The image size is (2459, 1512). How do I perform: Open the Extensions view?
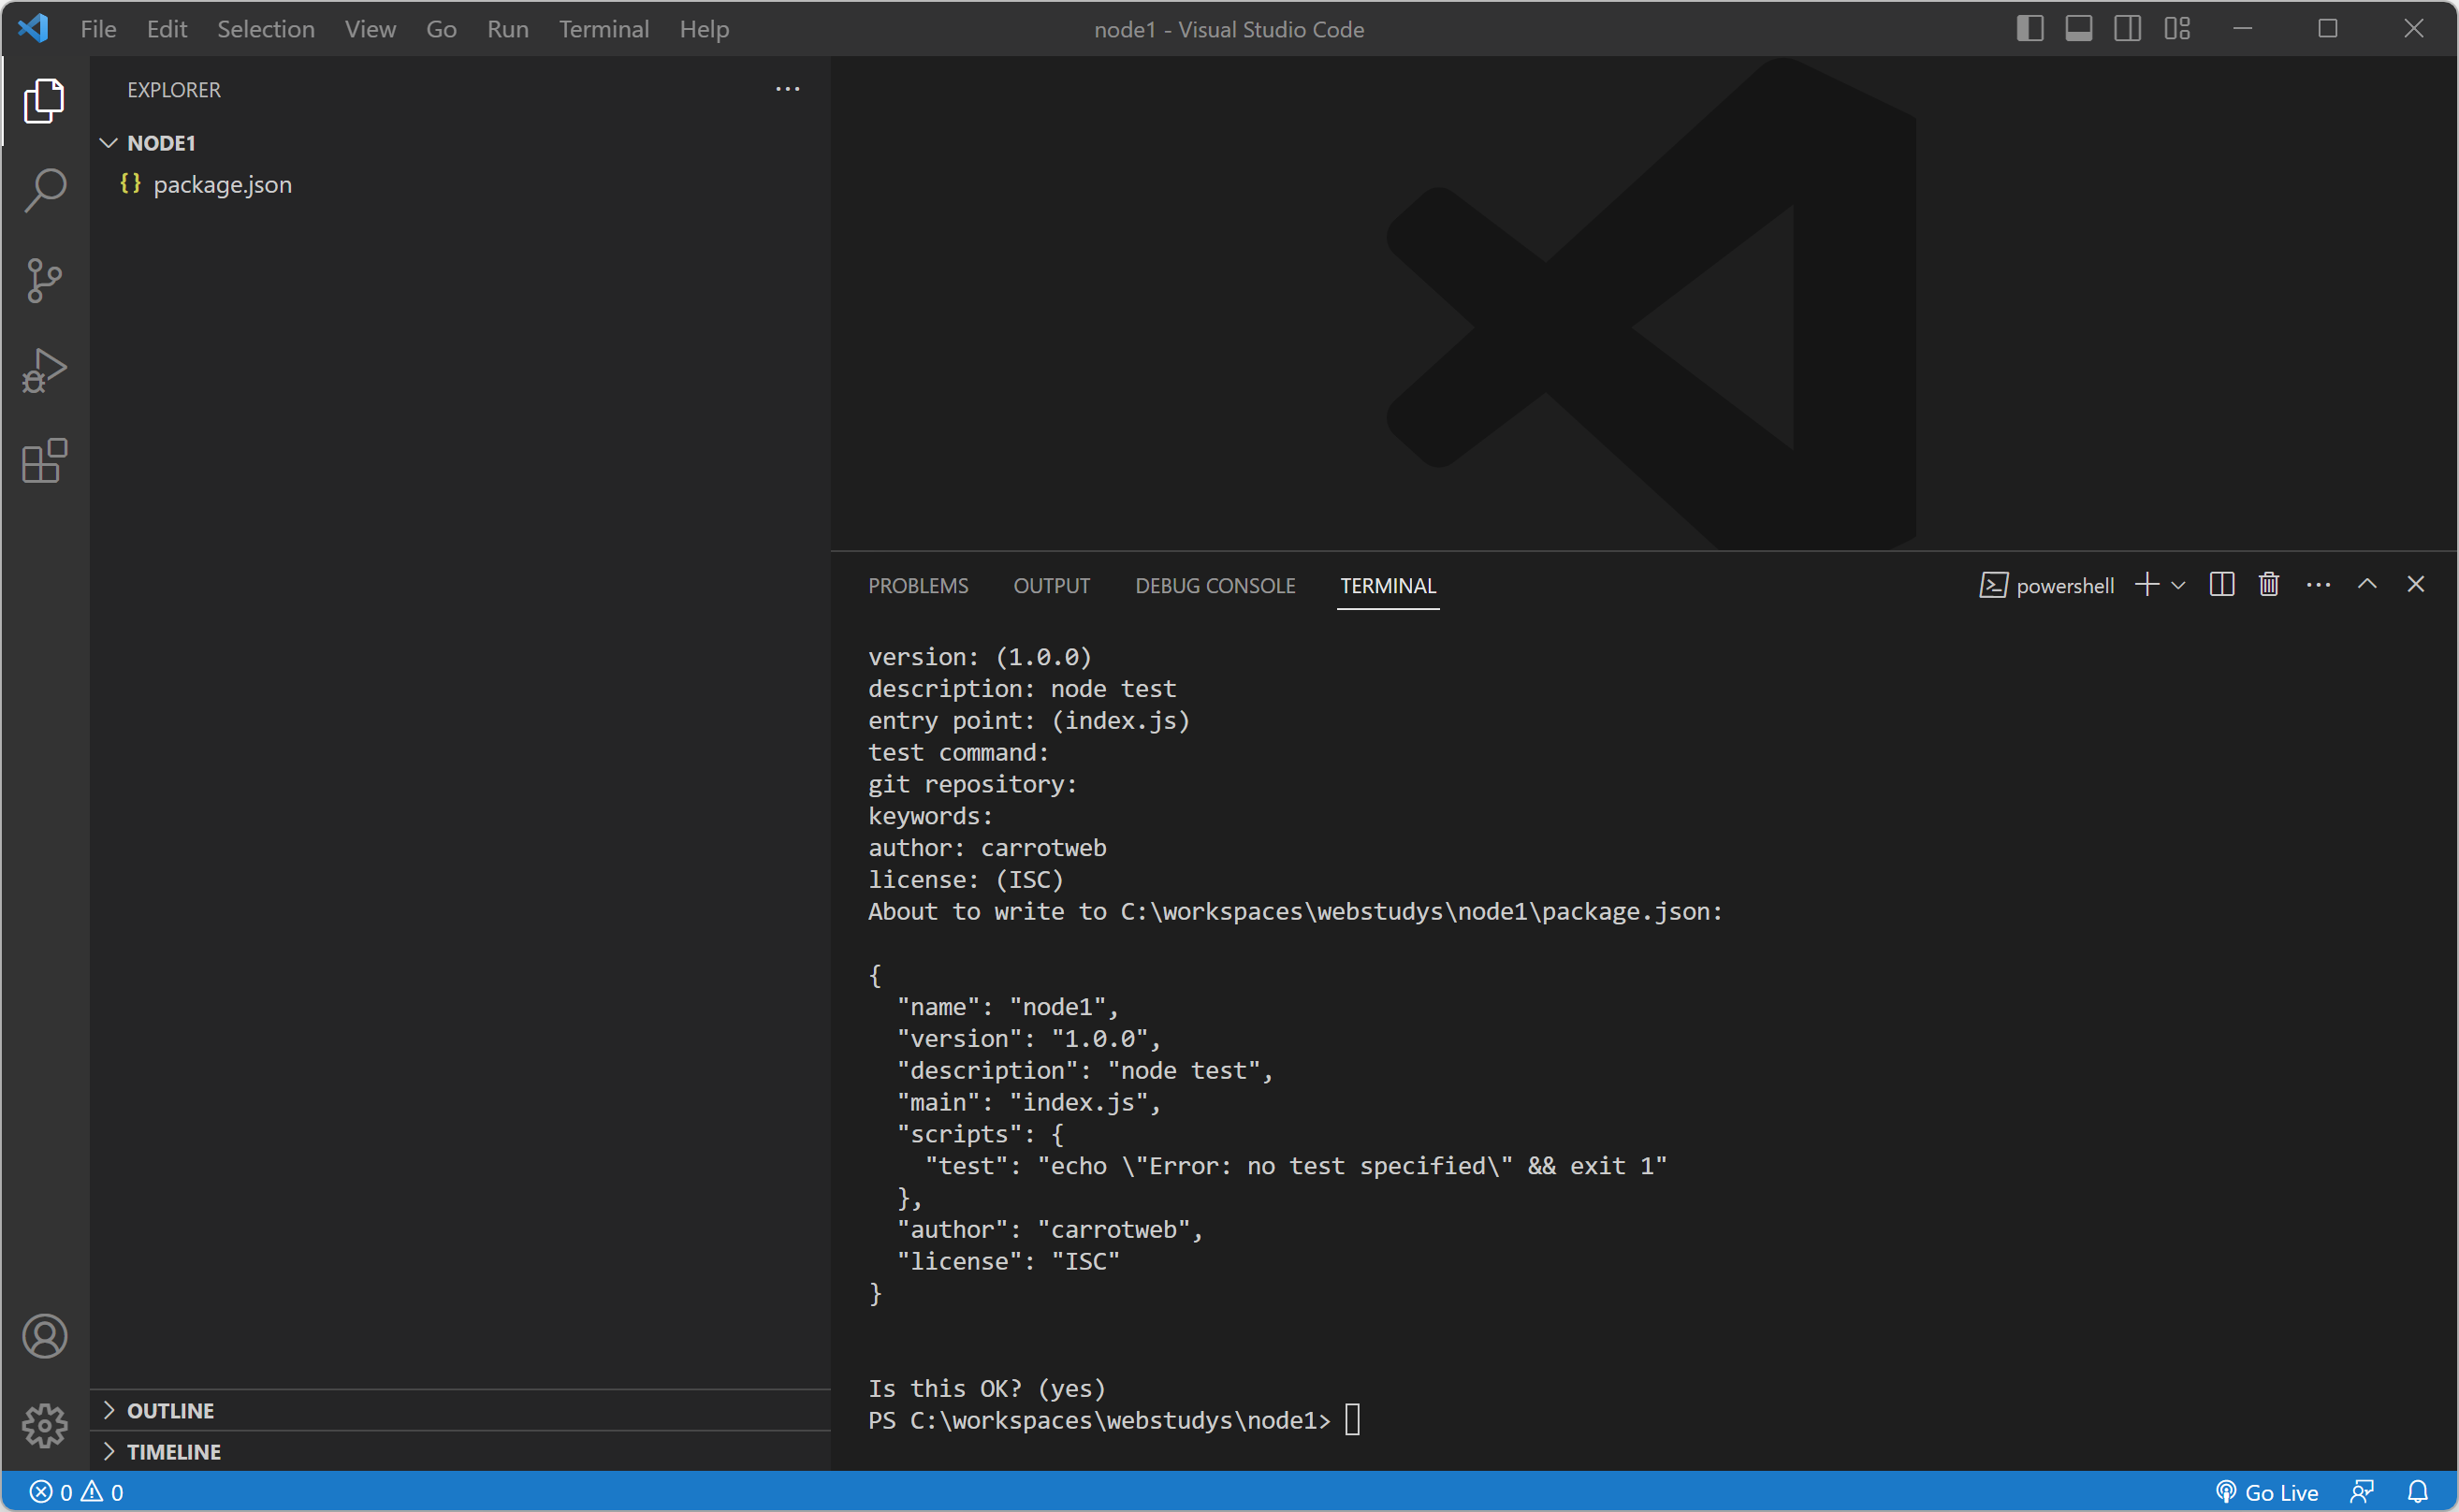(45, 461)
